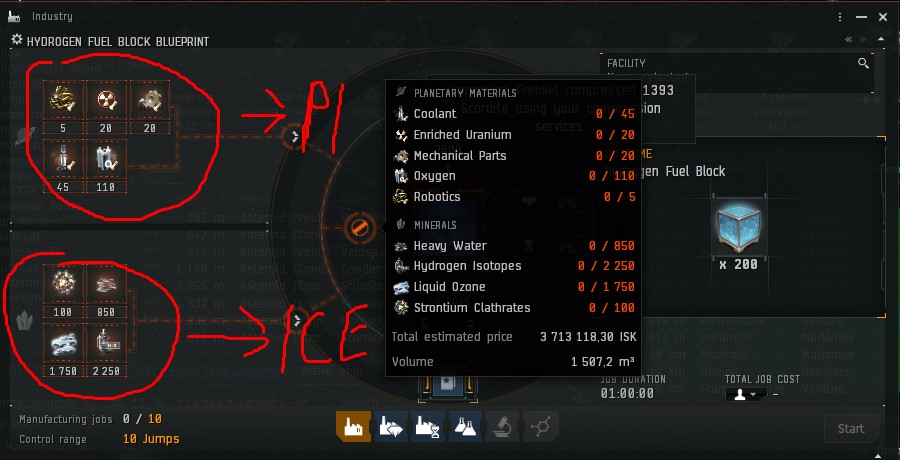
Task: Select the Material Efficiency research icon
Action: 390,427
